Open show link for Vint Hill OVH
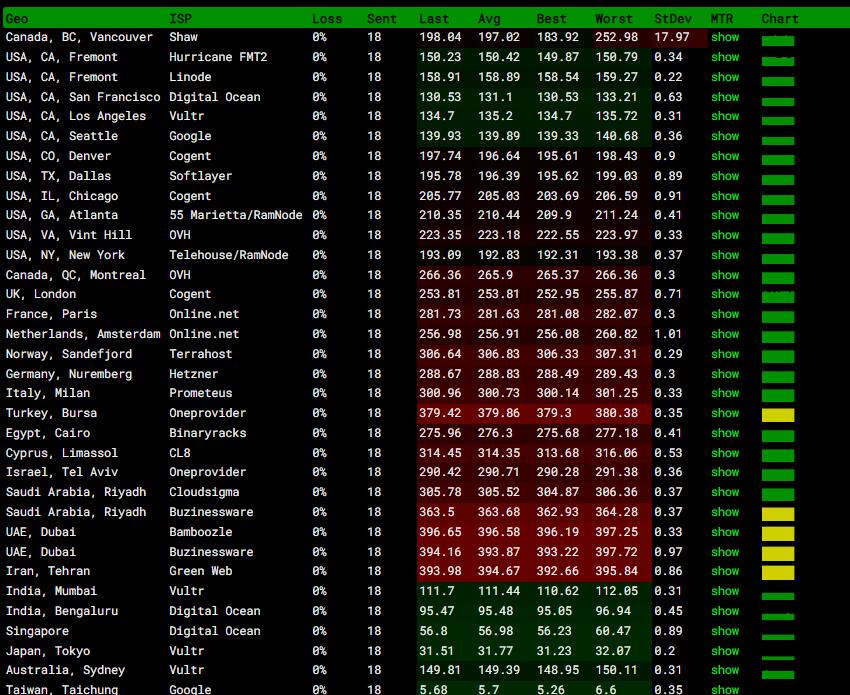Screen dimensions: 850x695 [725, 235]
